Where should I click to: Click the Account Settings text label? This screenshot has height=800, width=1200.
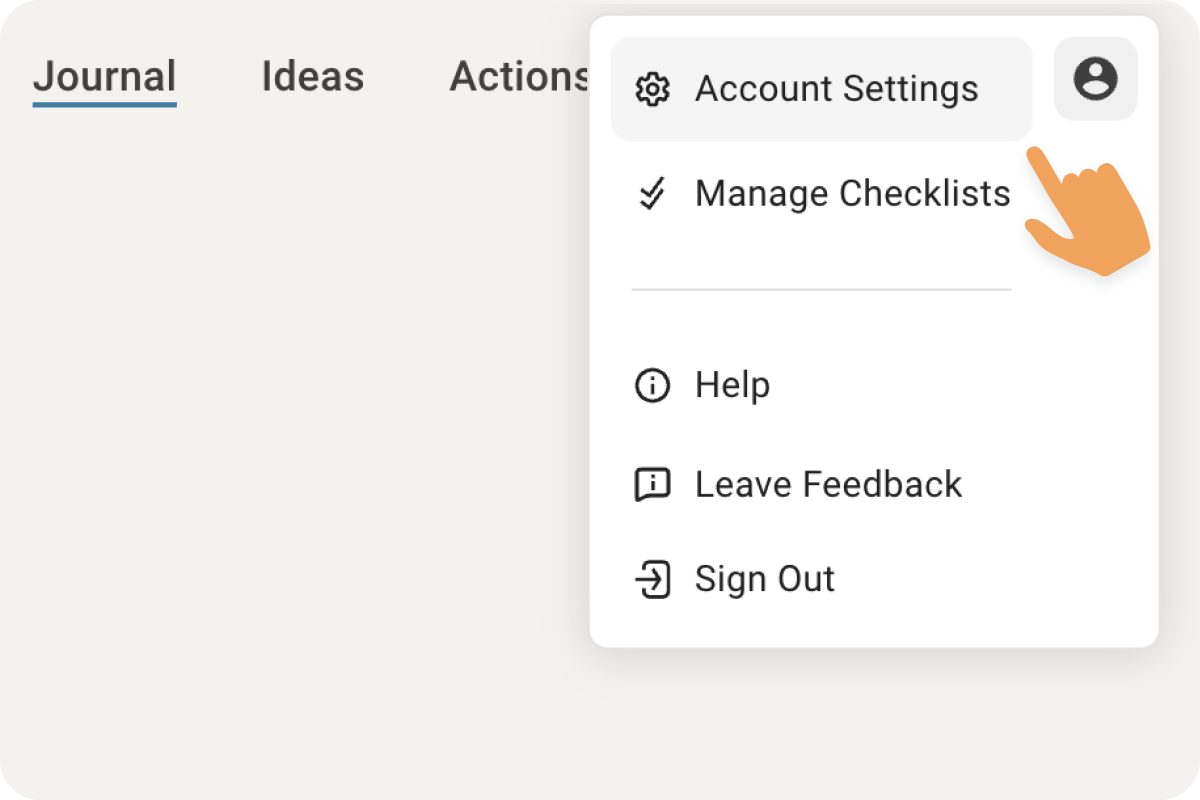point(837,89)
